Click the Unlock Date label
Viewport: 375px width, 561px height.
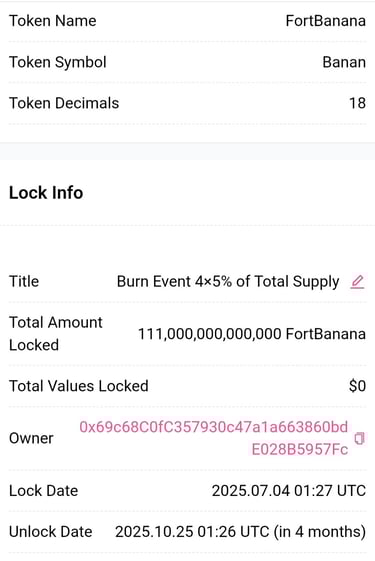pyautogui.click(x=50, y=532)
